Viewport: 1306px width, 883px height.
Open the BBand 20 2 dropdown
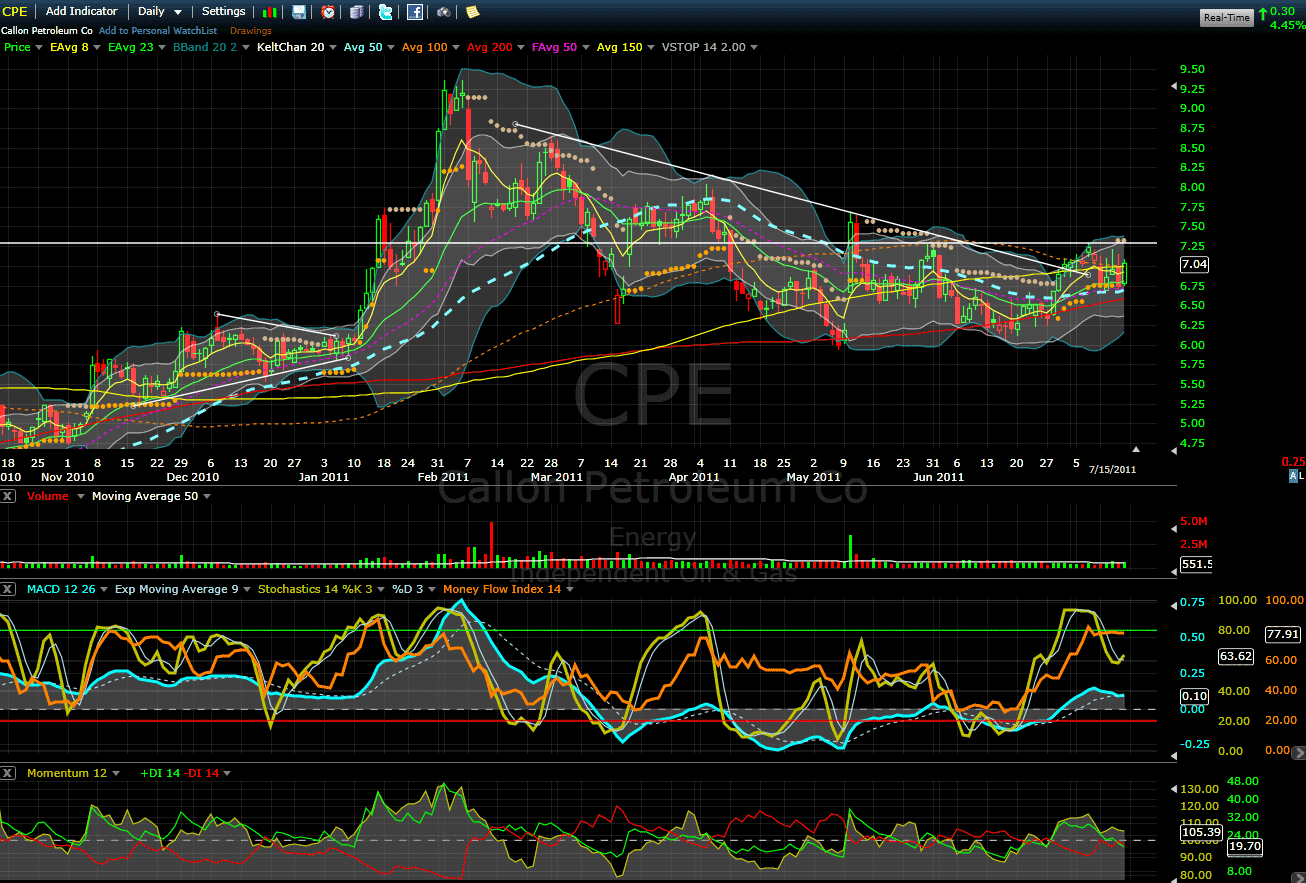[209, 47]
